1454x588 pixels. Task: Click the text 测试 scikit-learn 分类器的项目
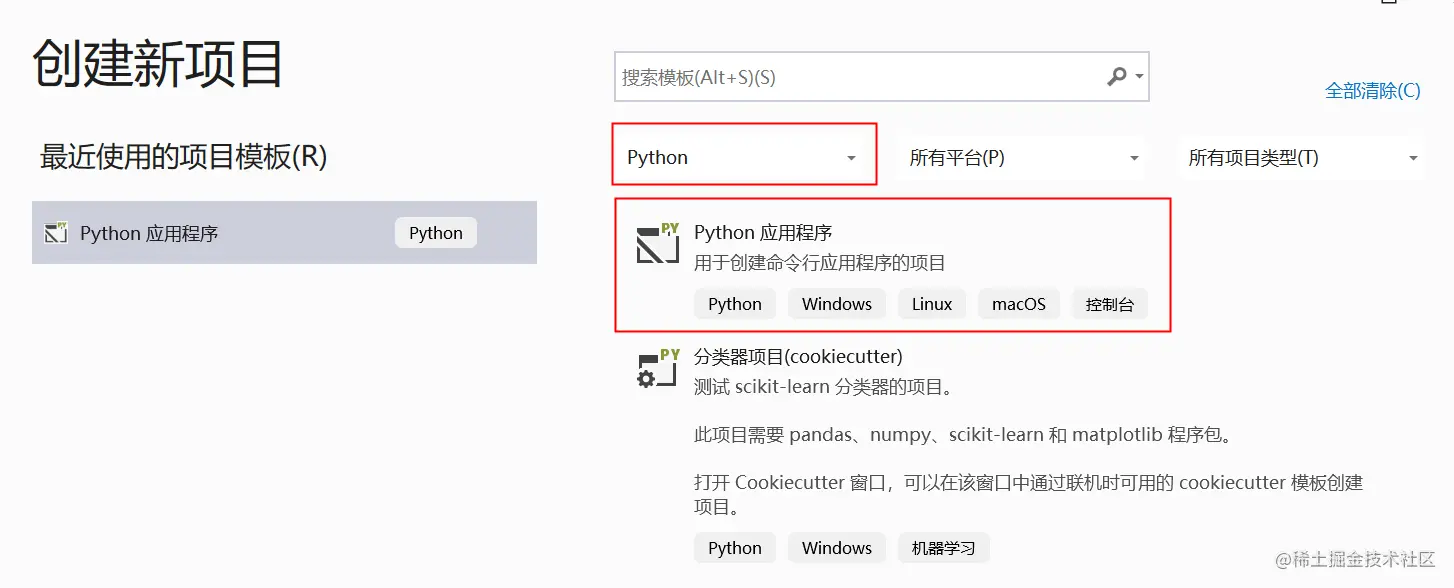824,387
